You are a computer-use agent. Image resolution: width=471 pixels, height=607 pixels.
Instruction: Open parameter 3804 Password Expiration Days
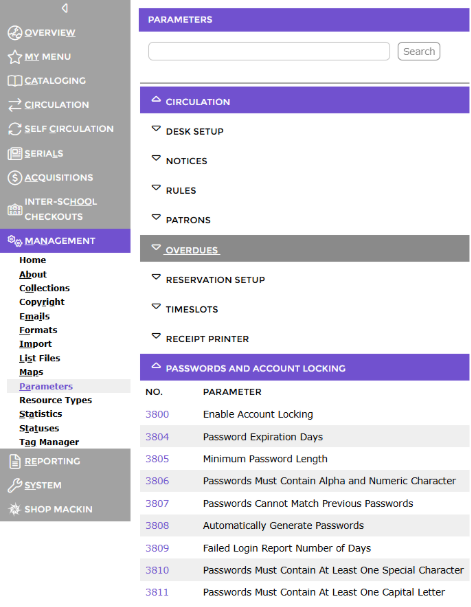click(x=157, y=437)
